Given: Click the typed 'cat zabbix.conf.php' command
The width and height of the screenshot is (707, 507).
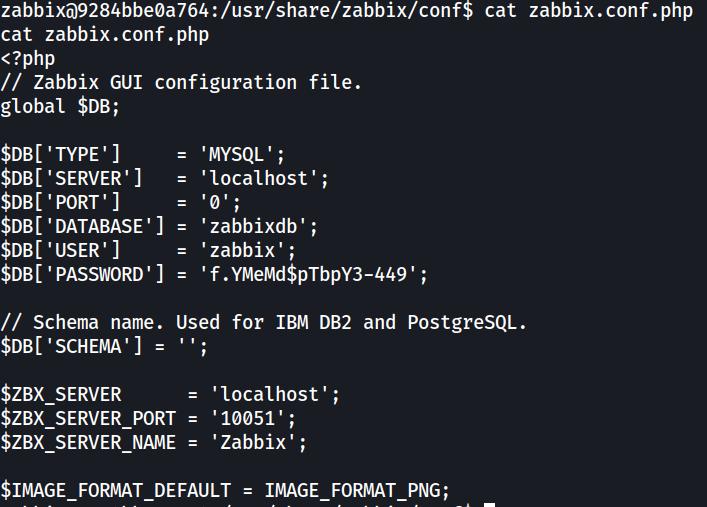Looking at the screenshot, I should tap(588, 10).
